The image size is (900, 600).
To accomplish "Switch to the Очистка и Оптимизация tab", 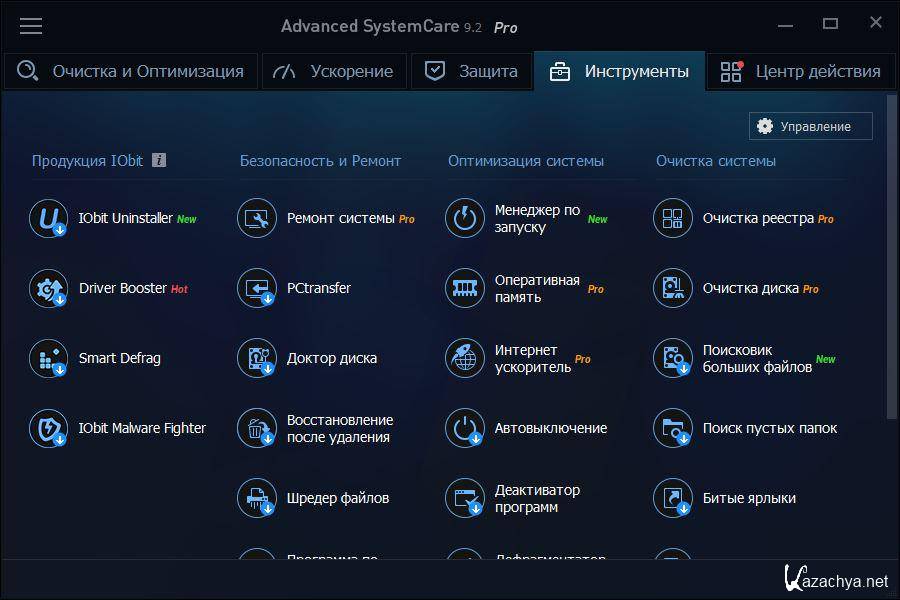I will pyautogui.click(x=130, y=71).
